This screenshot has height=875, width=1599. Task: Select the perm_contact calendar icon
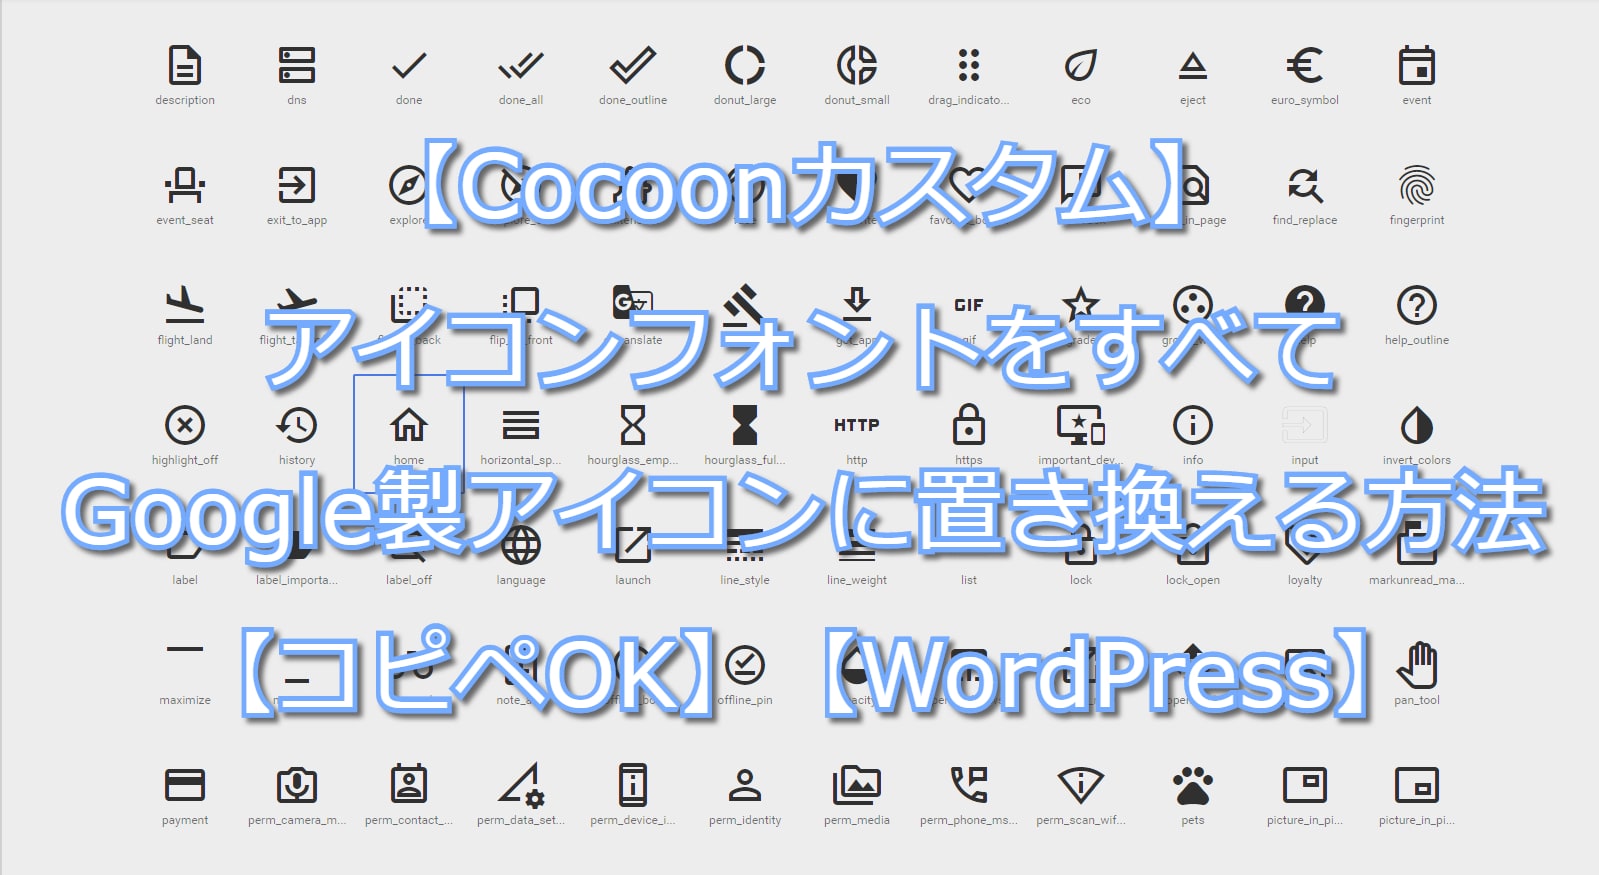point(409,784)
